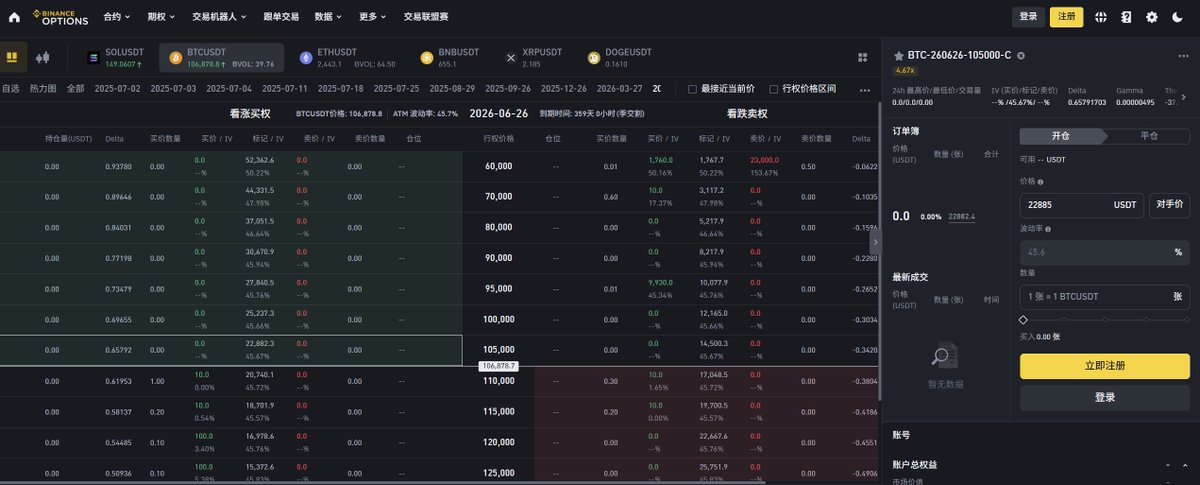Enable the strike price range checkbox

[774, 89]
